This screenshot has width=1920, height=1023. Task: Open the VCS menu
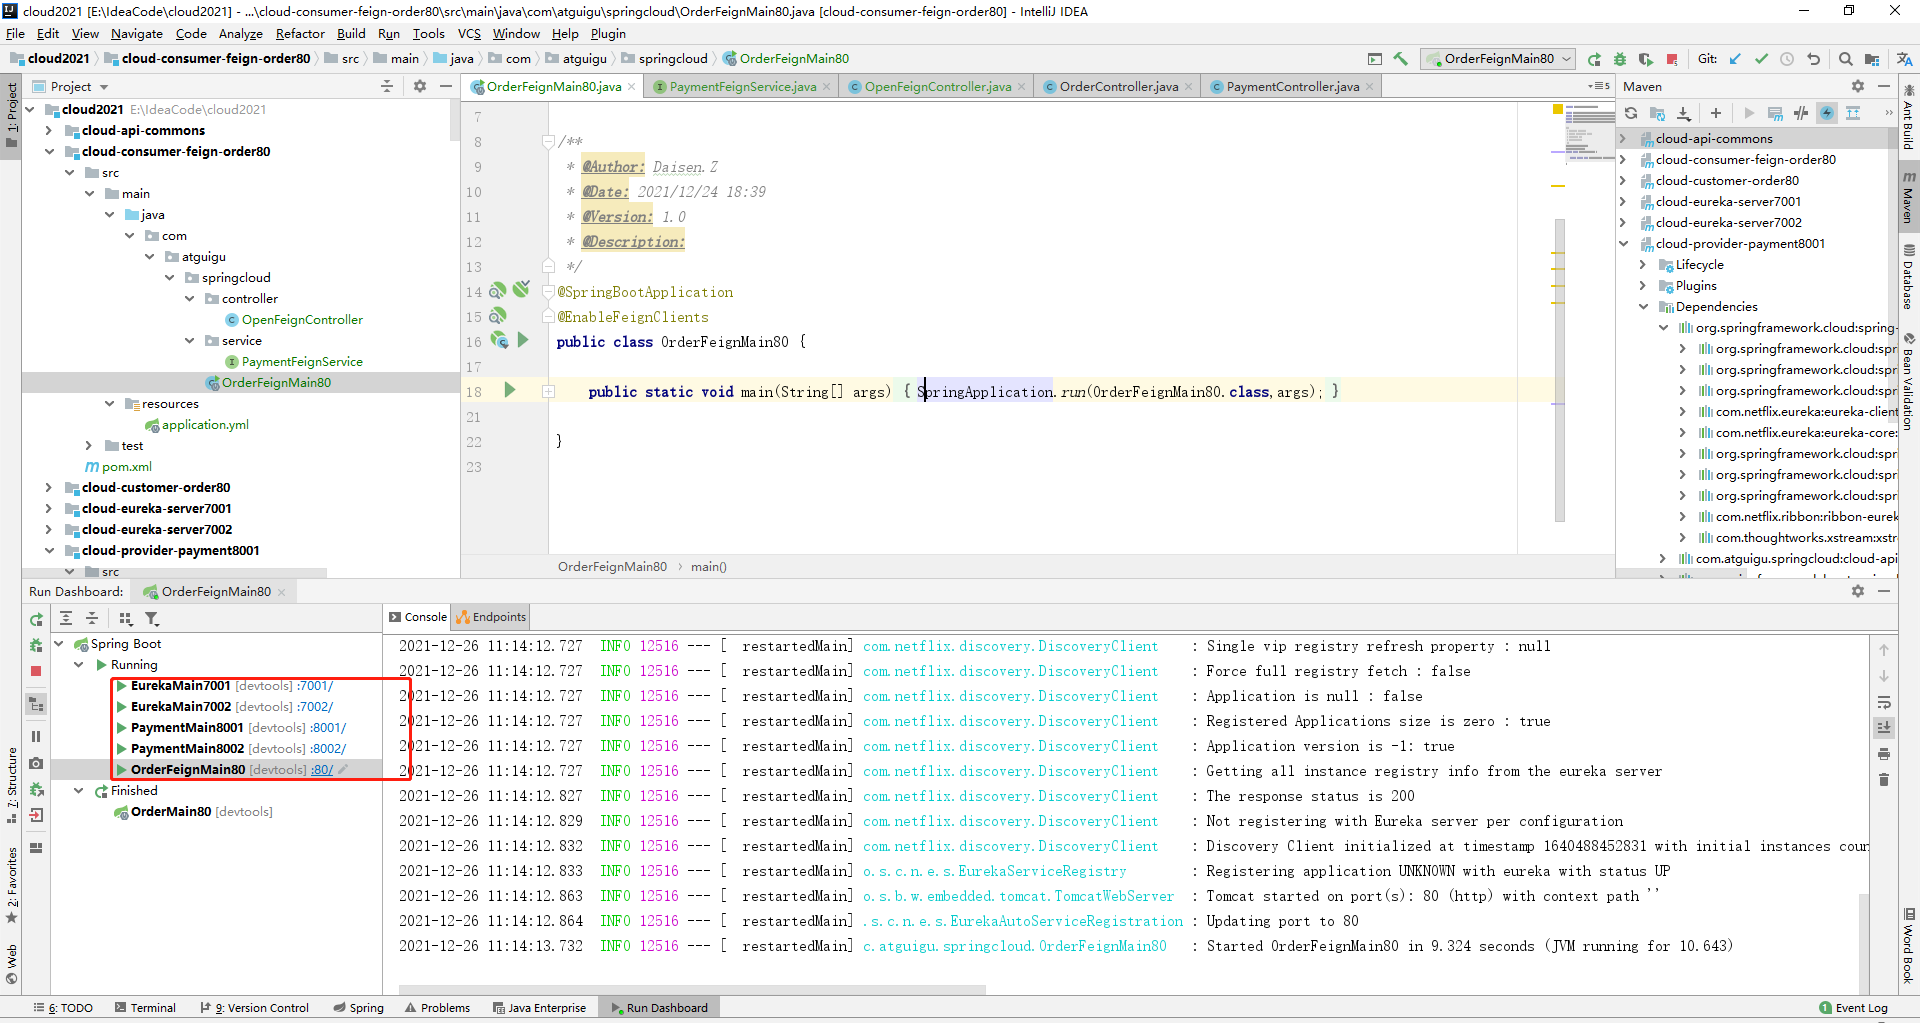tap(469, 33)
